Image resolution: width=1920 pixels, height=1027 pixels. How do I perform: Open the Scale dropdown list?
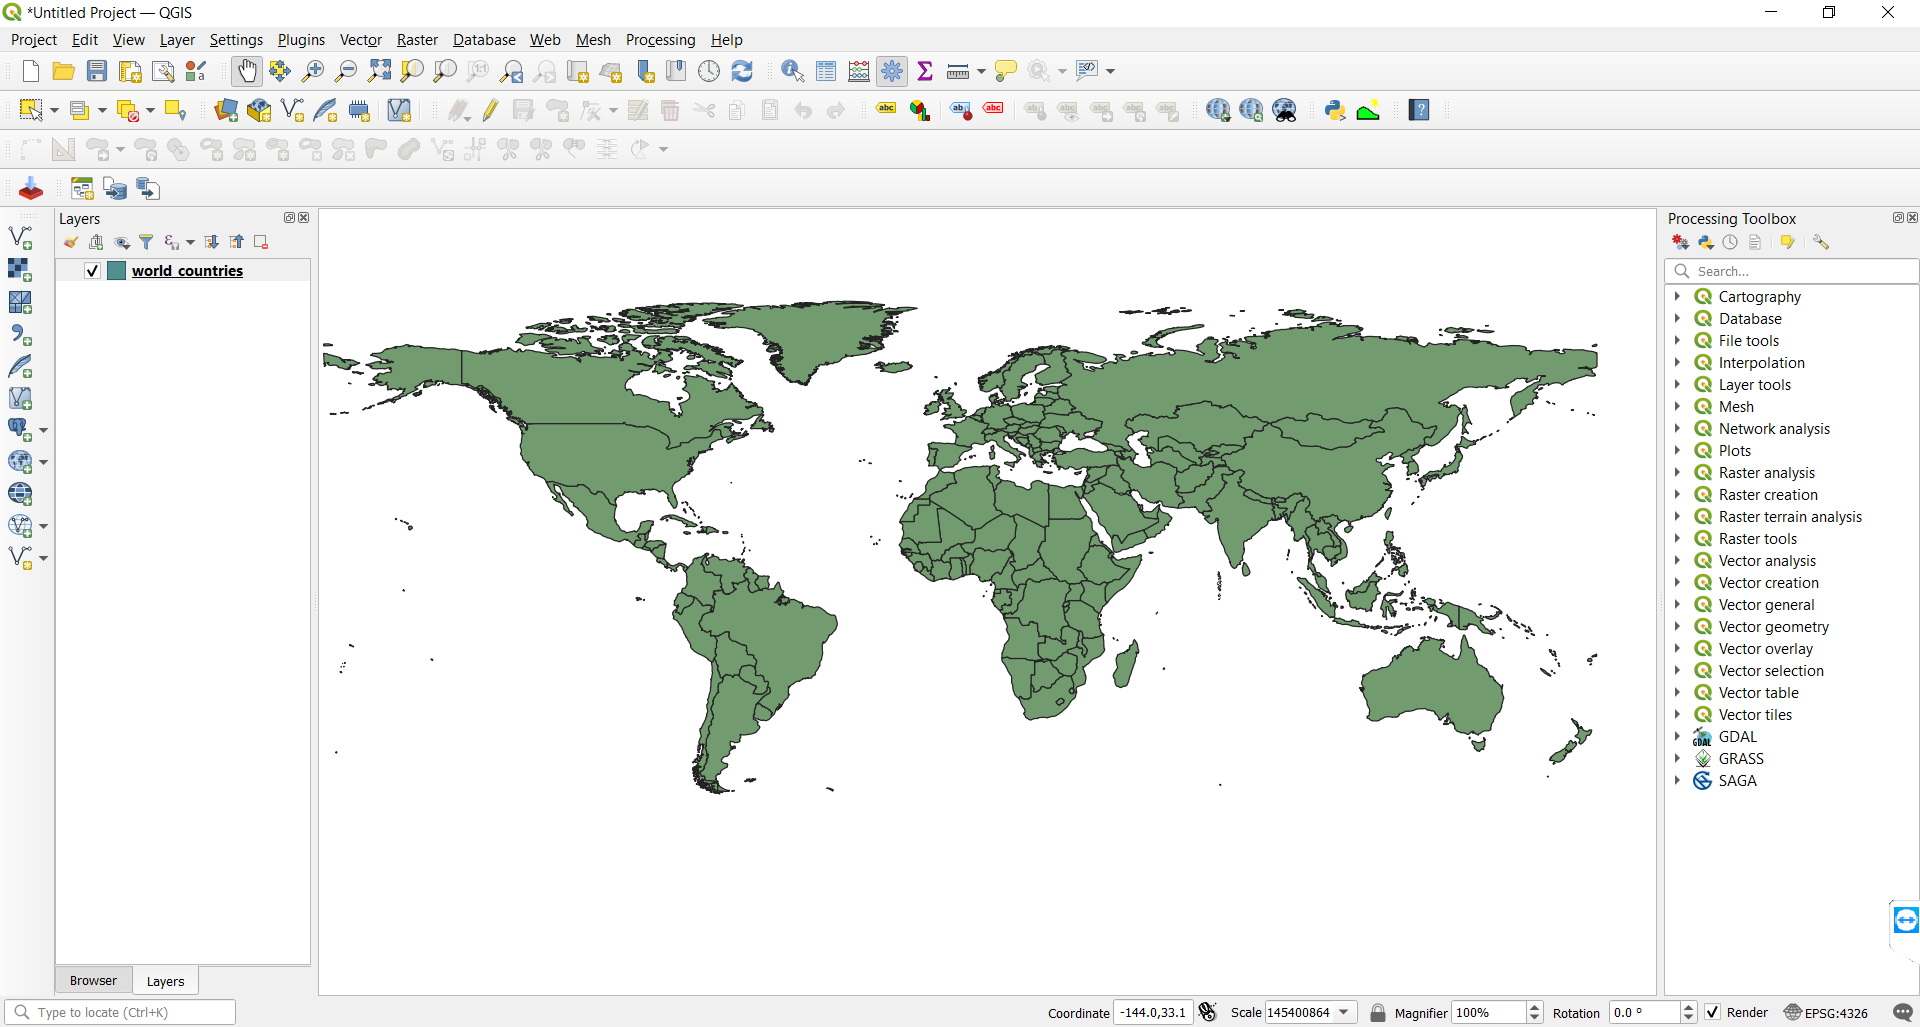click(1344, 1012)
